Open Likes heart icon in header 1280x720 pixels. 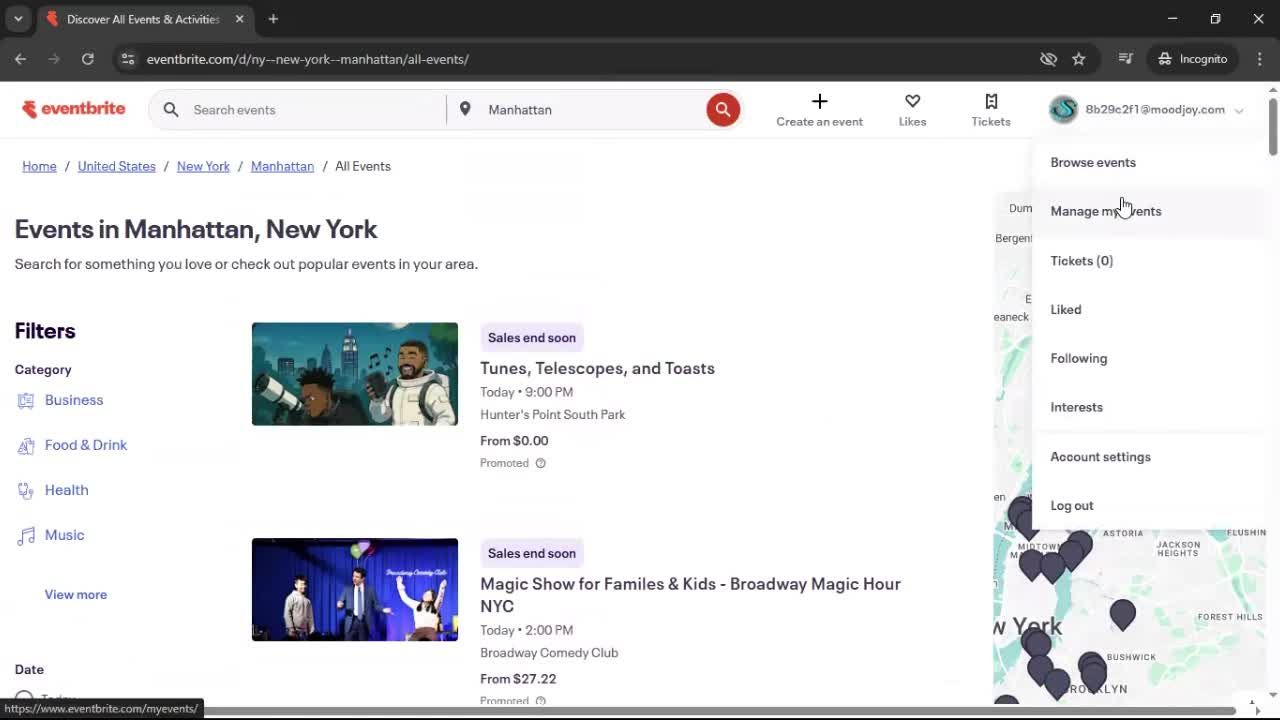pos(912,101)
